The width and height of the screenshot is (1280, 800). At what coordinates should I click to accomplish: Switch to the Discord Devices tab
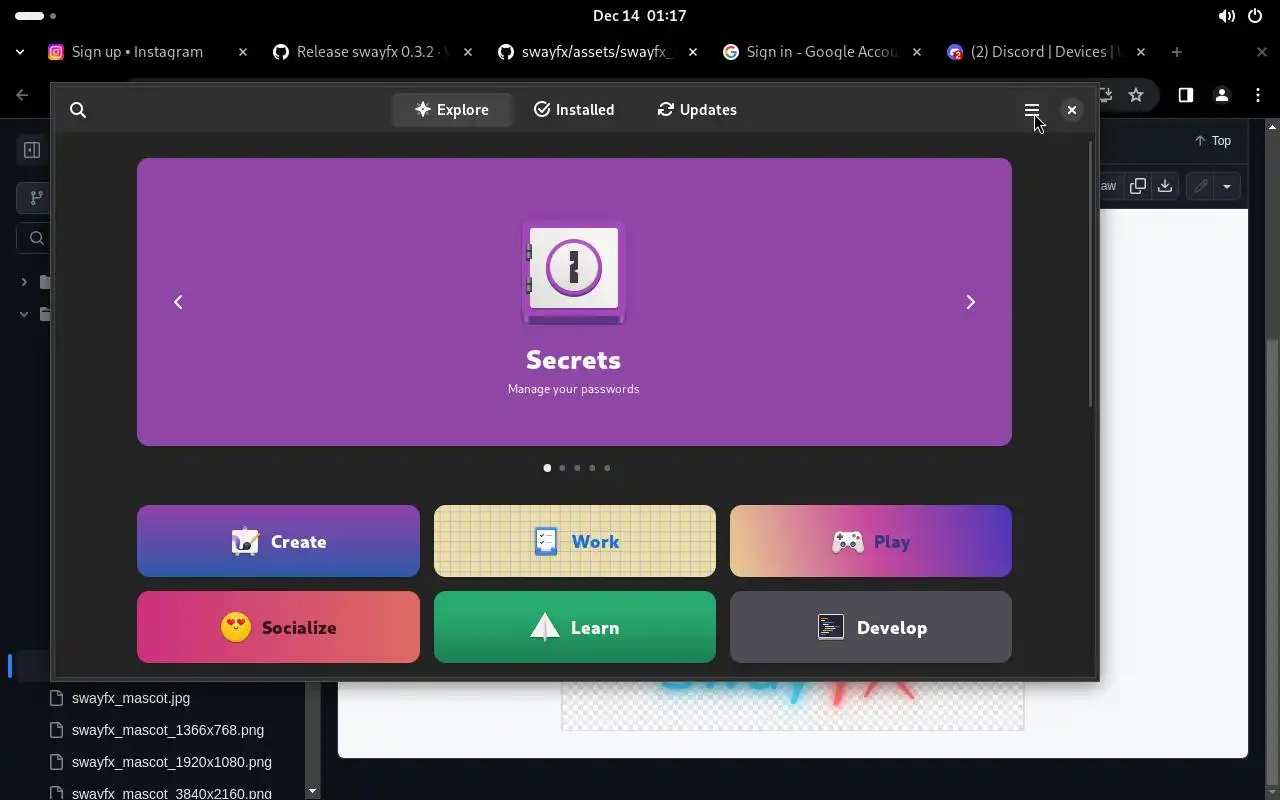pyautogui.click(x=1046, y=52)
